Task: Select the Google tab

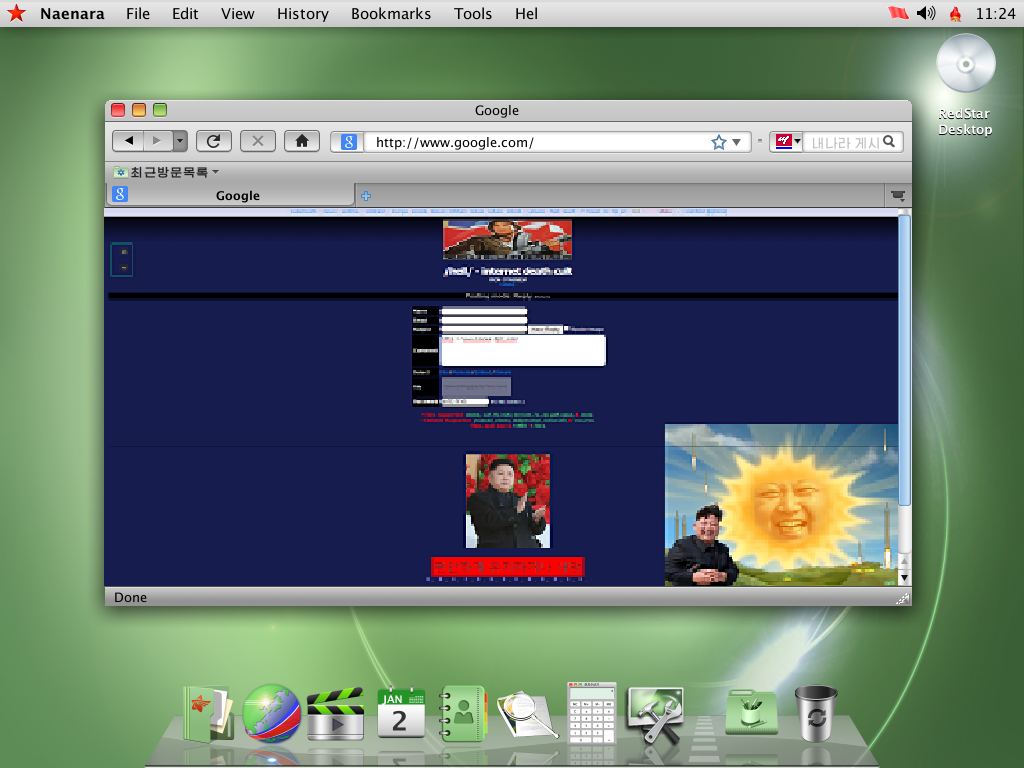Action: (x=238, y=196)
